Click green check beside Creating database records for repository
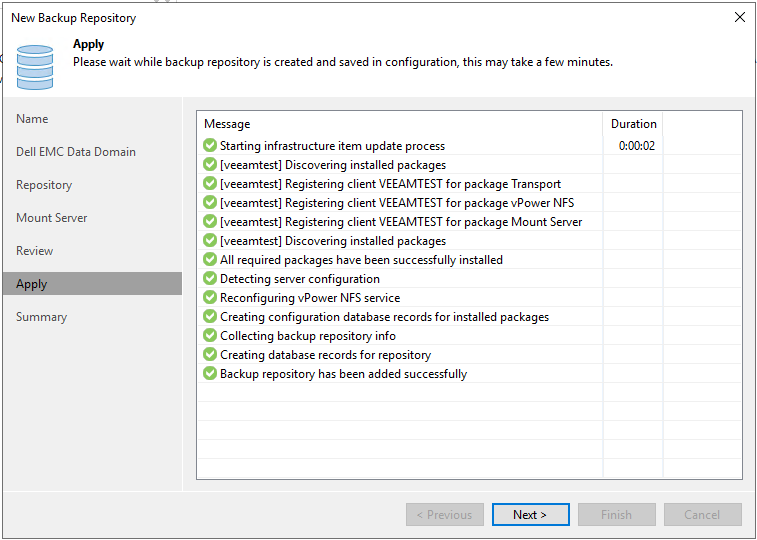 [210, 355]
